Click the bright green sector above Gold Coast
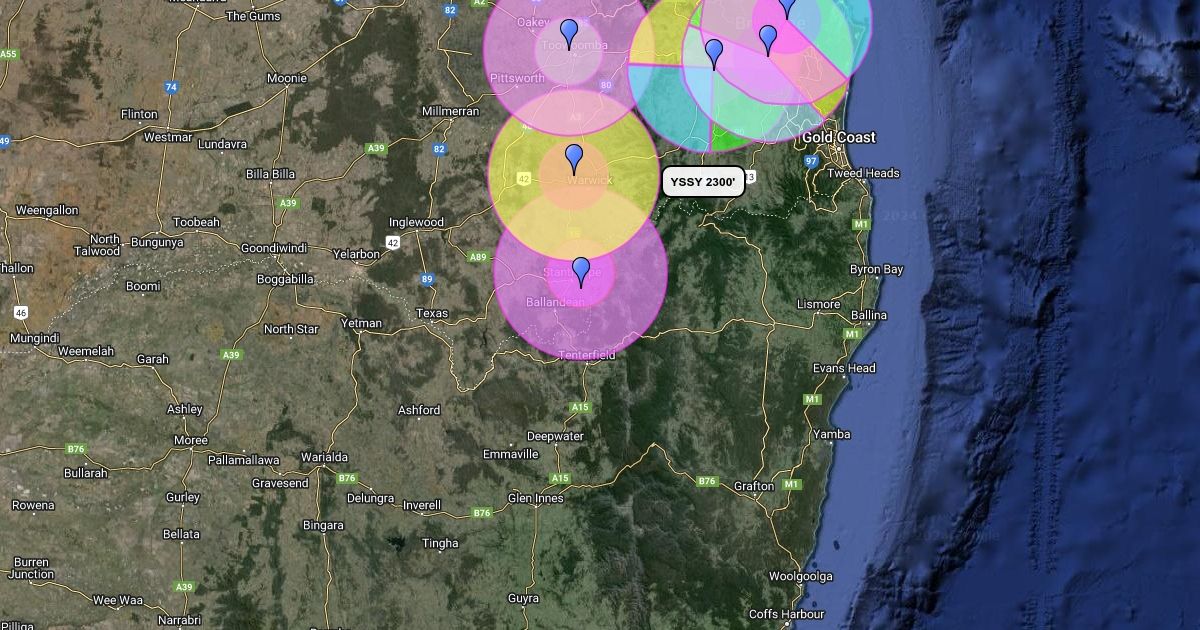The width and height of the screenshot is (1200, 630). click(x=735, y=138)
